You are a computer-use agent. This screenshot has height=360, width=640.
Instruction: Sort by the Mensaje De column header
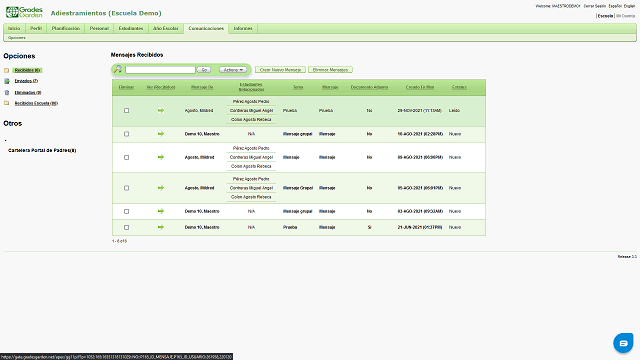pyautogui.click(x=202, y=87)
